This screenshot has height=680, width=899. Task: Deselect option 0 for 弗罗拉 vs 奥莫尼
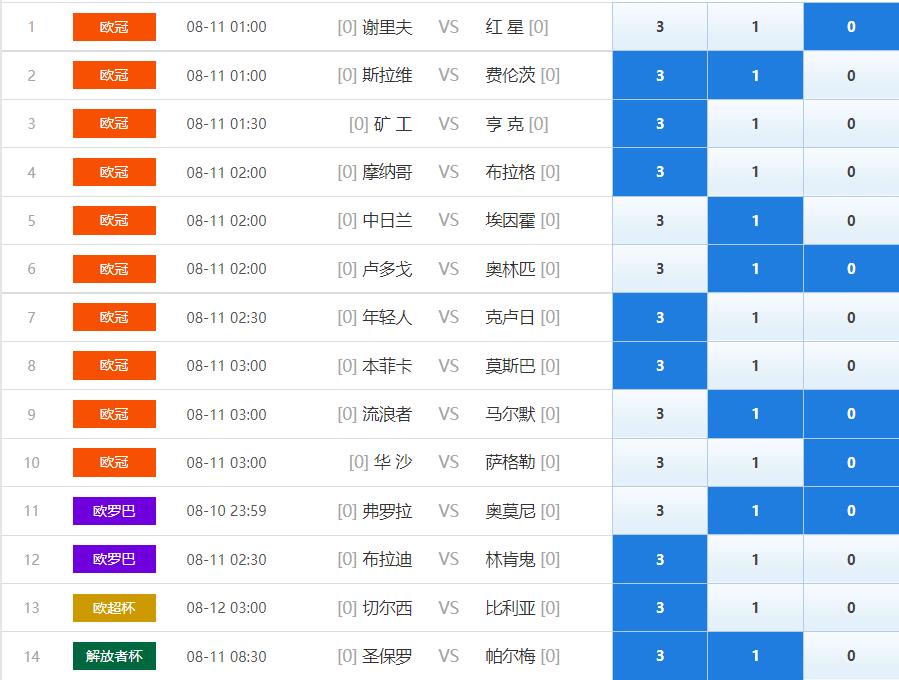tap(851, 511)
